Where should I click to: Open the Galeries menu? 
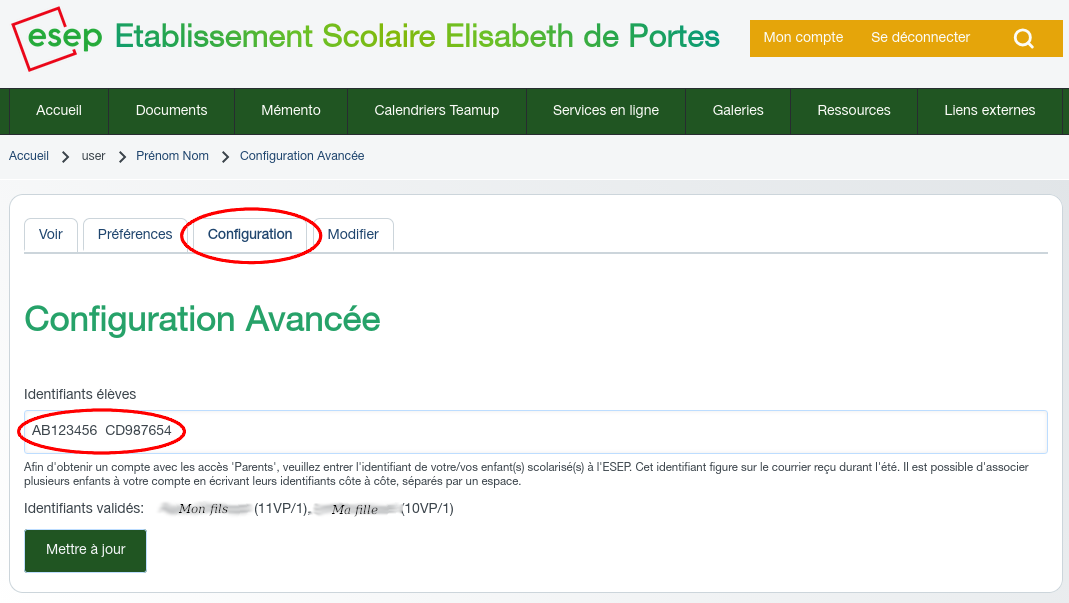click(x=738, y=111)
